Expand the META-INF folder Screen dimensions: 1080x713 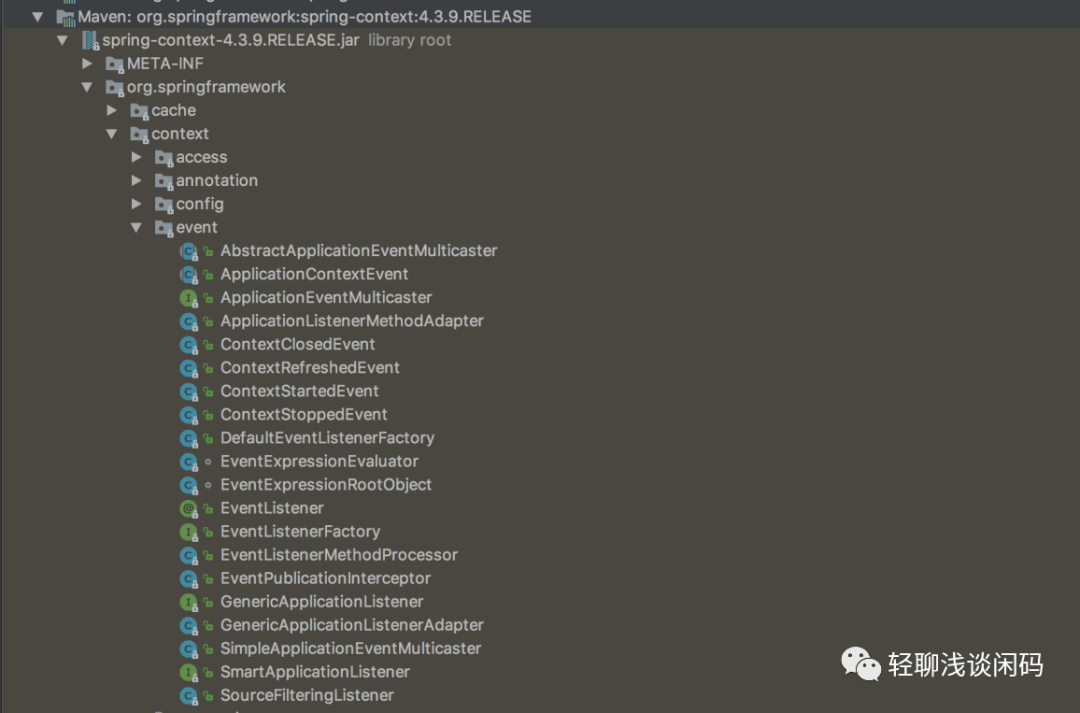pos(87,63)
